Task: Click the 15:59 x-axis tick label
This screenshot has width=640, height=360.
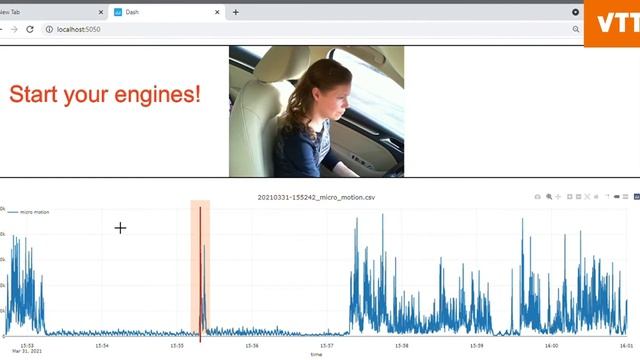Action: 477,346
